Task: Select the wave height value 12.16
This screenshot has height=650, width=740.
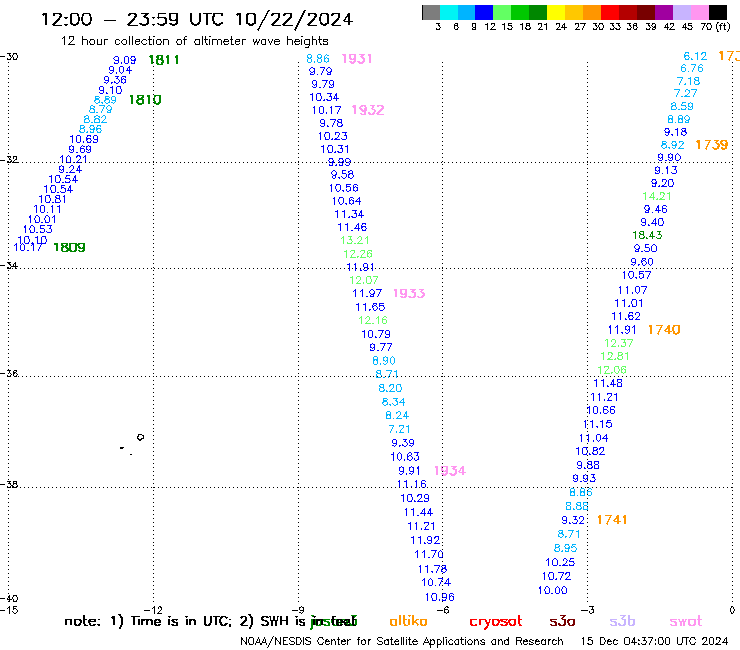Action: click(373, 321)
